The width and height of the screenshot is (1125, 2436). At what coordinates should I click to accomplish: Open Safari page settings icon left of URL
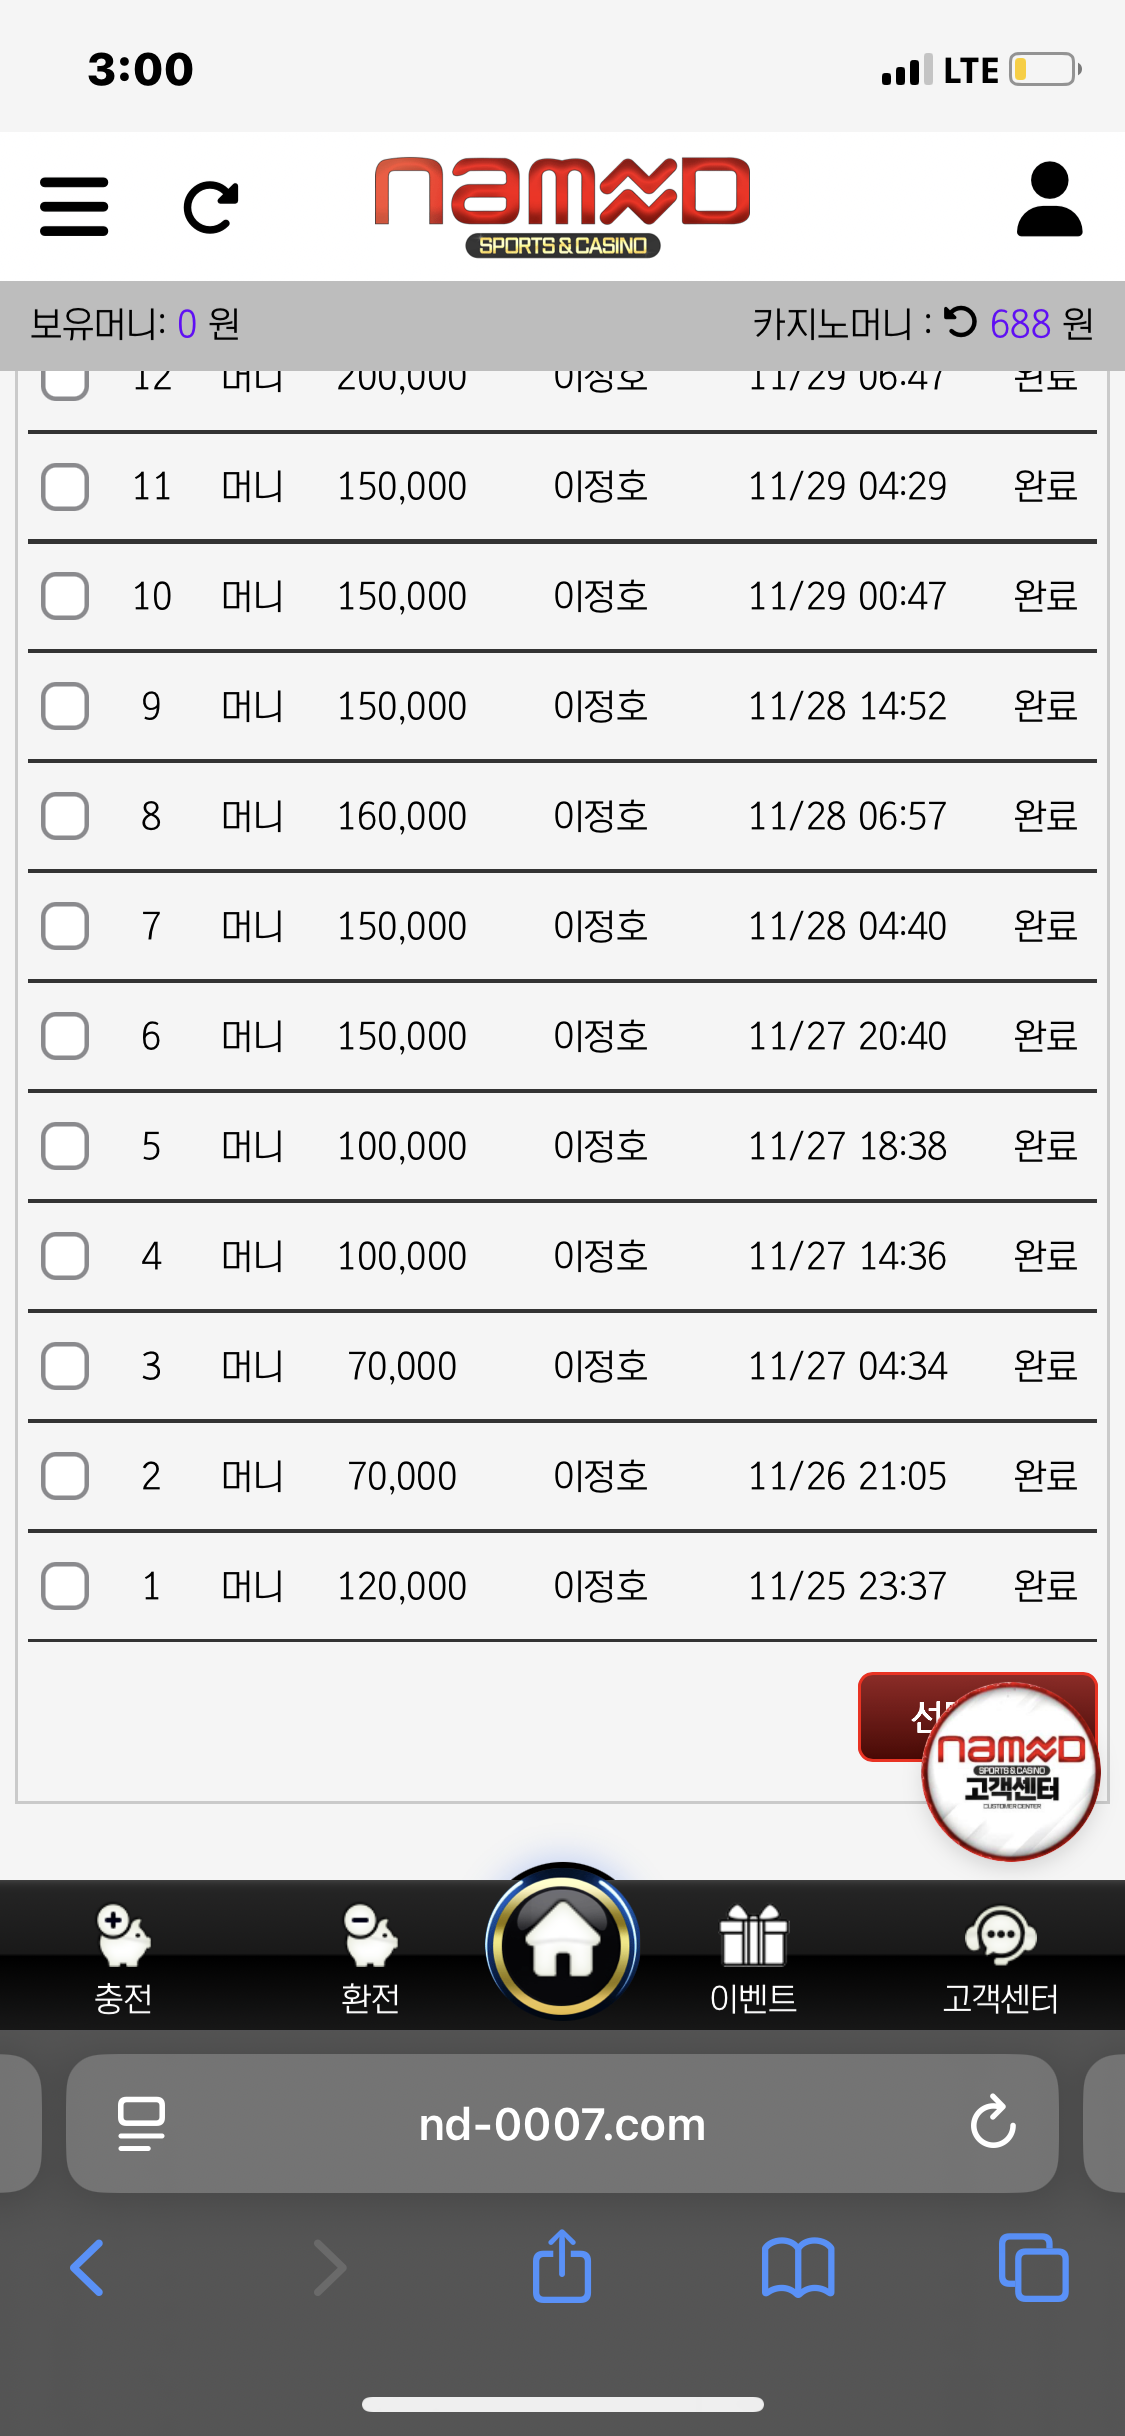141,2123
